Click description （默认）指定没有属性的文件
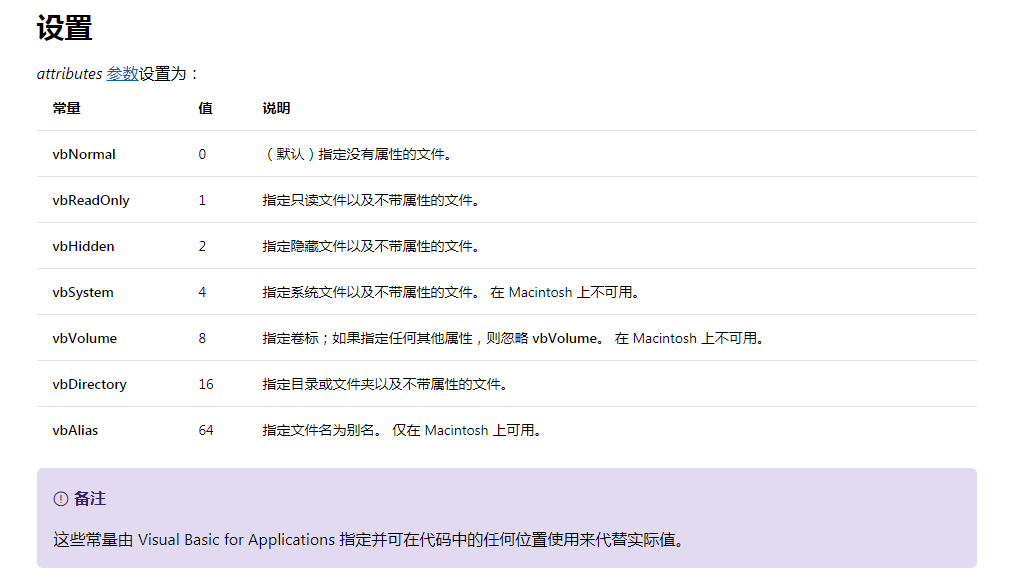Screen dimensions: 1013x587 pos(357,154)
